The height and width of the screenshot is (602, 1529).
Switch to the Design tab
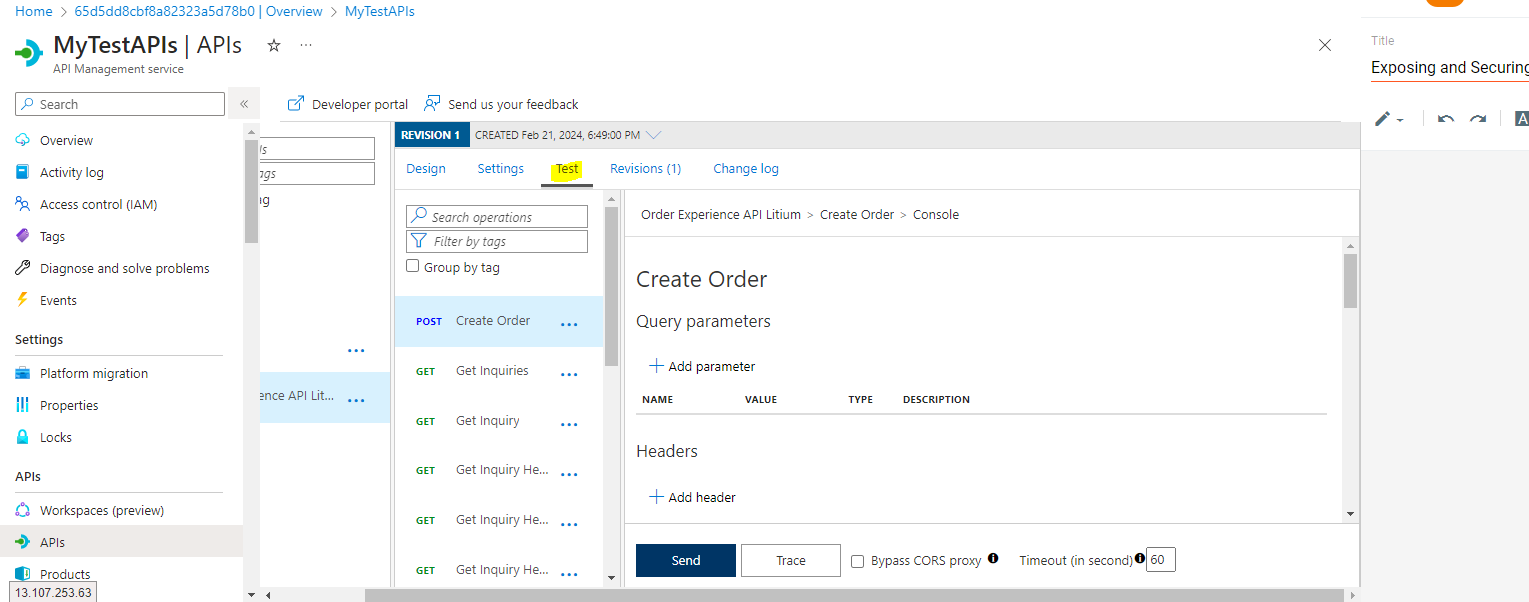click(x=426, y=169)
